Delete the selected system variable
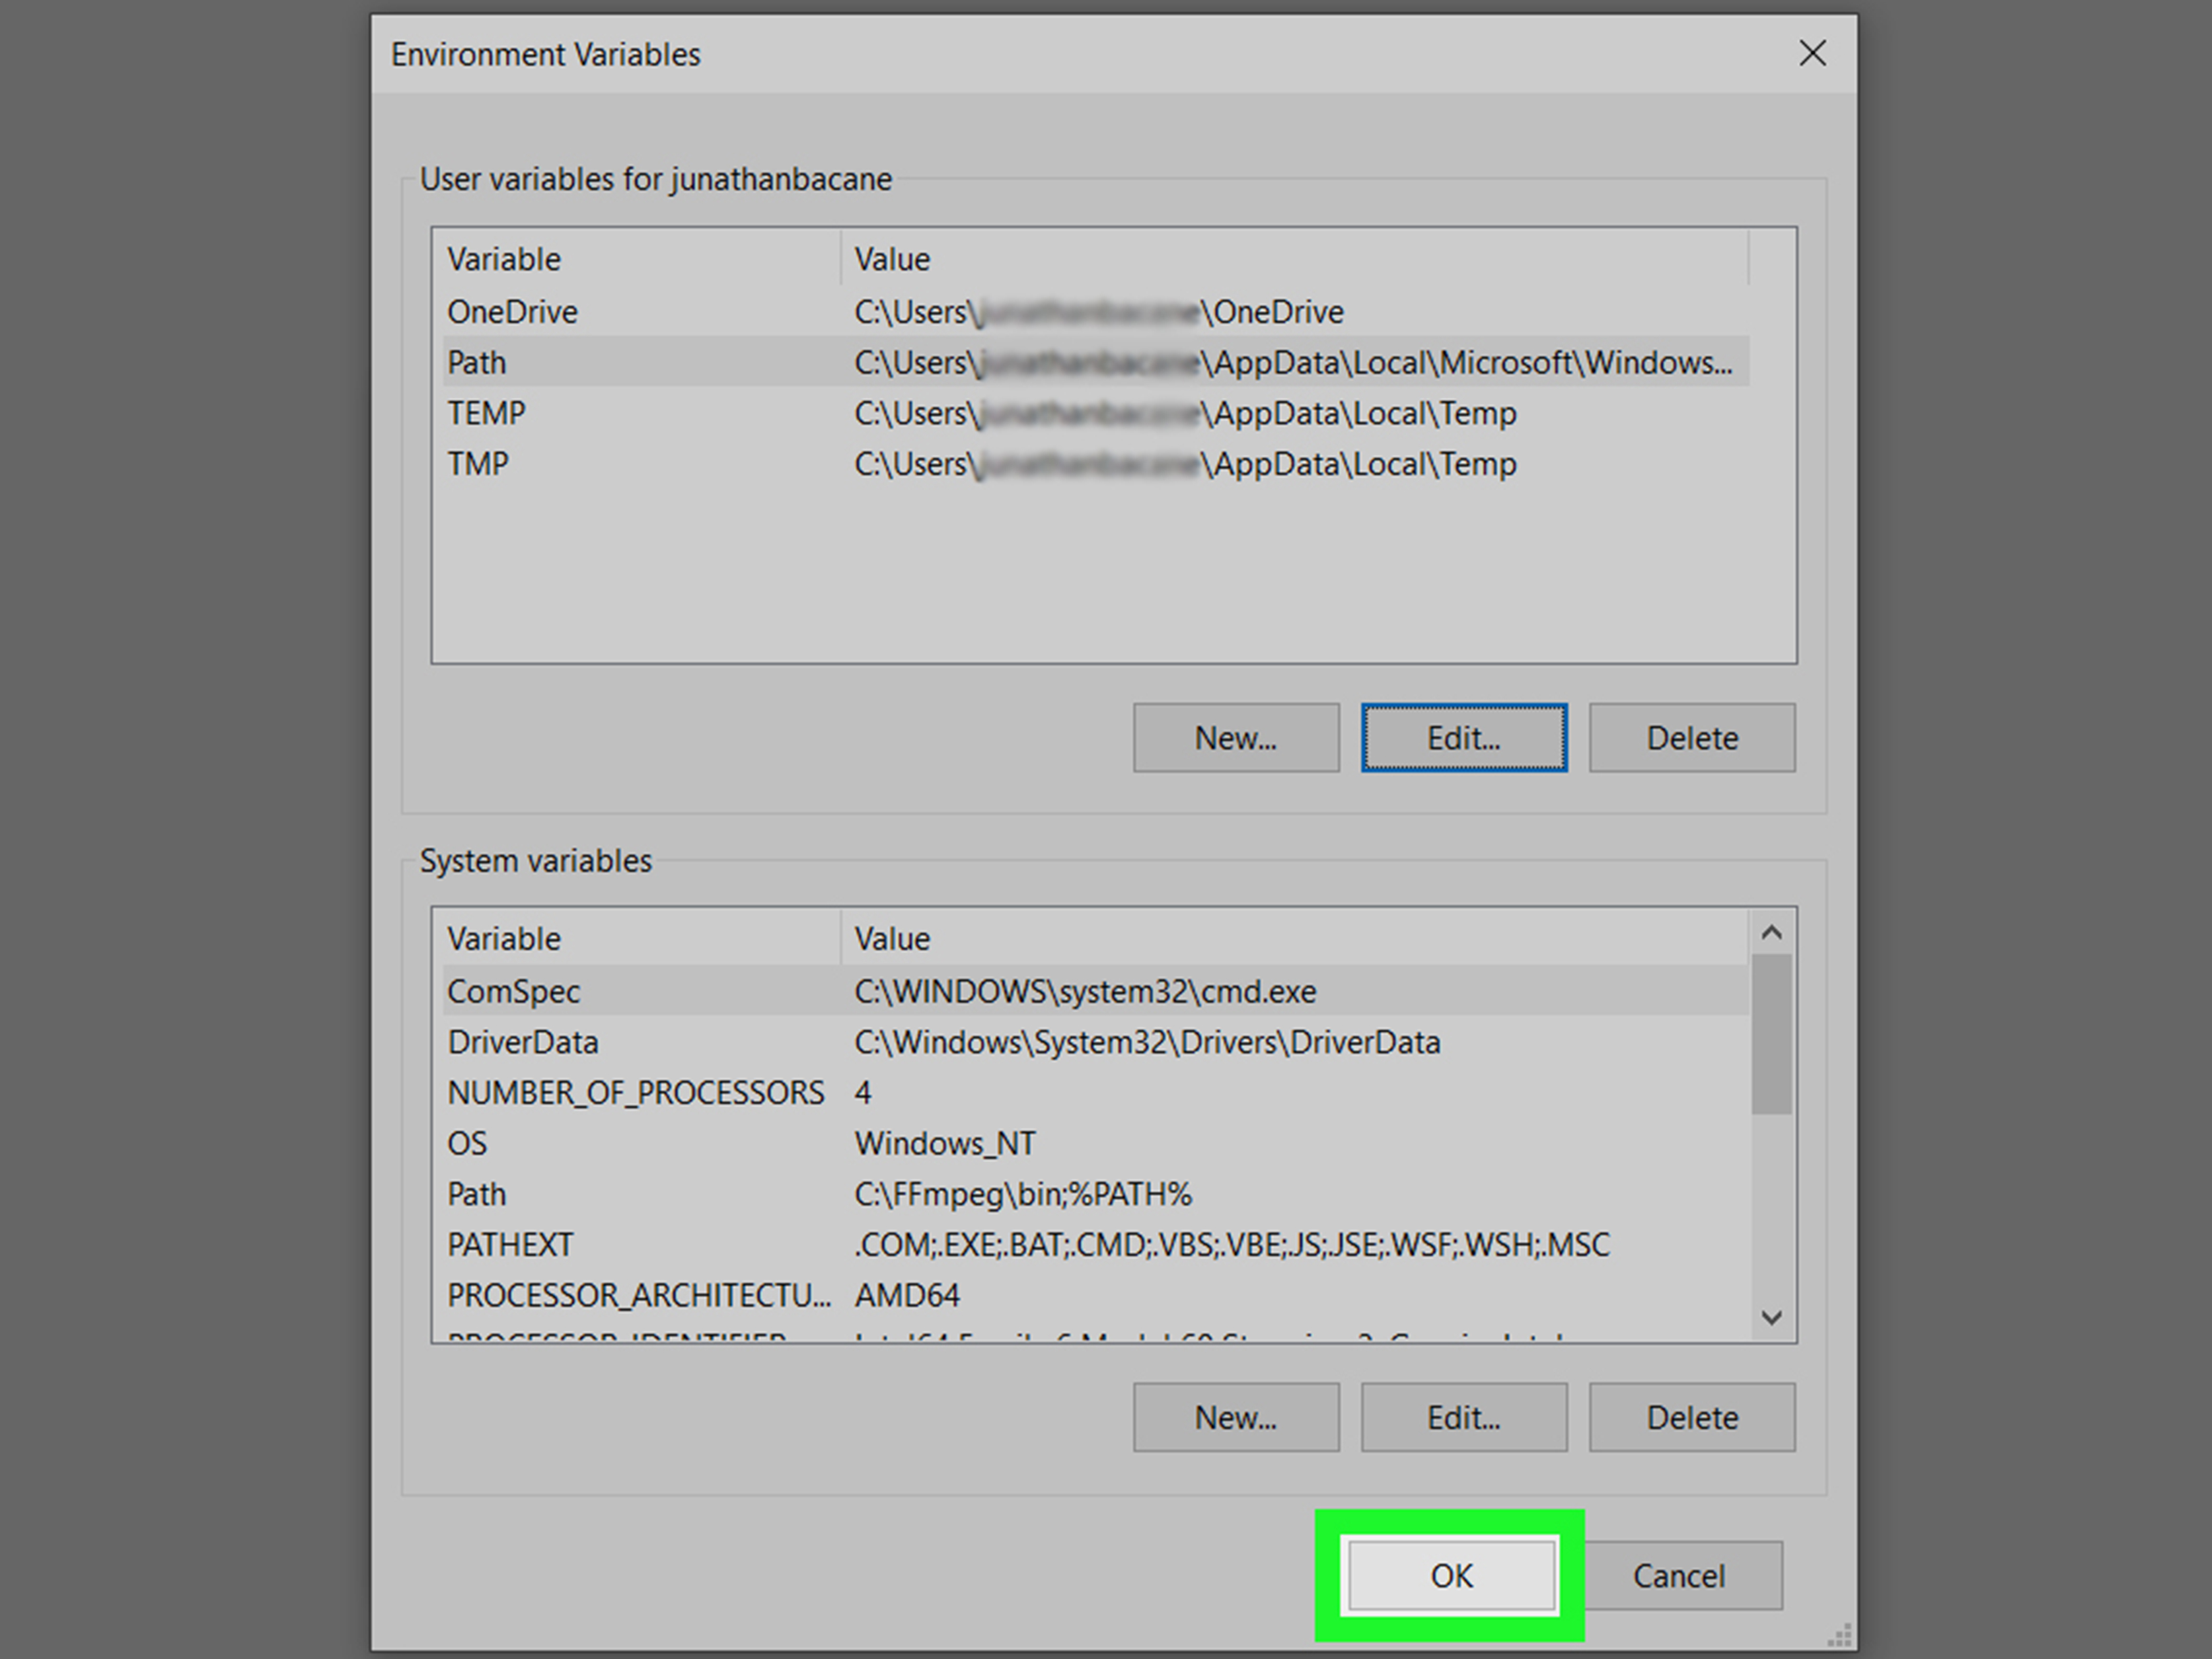 click(x=1692, y=1417)
